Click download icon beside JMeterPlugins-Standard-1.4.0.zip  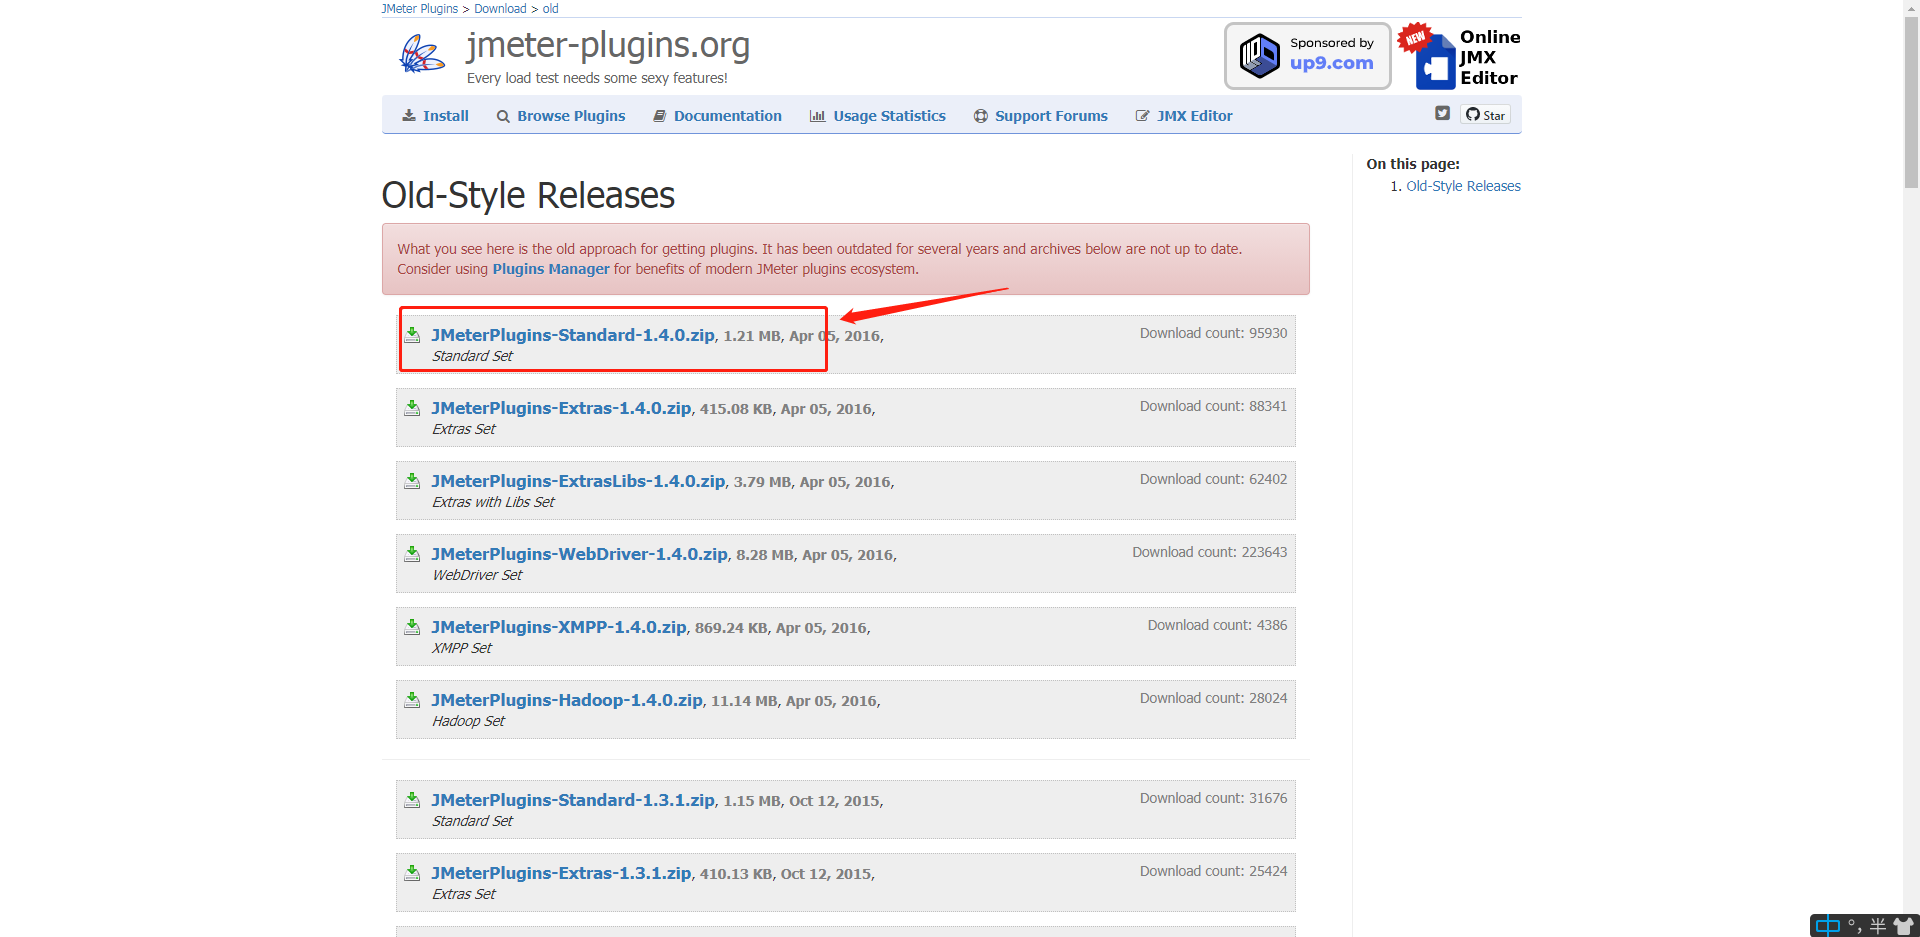(x=412, y=335)
